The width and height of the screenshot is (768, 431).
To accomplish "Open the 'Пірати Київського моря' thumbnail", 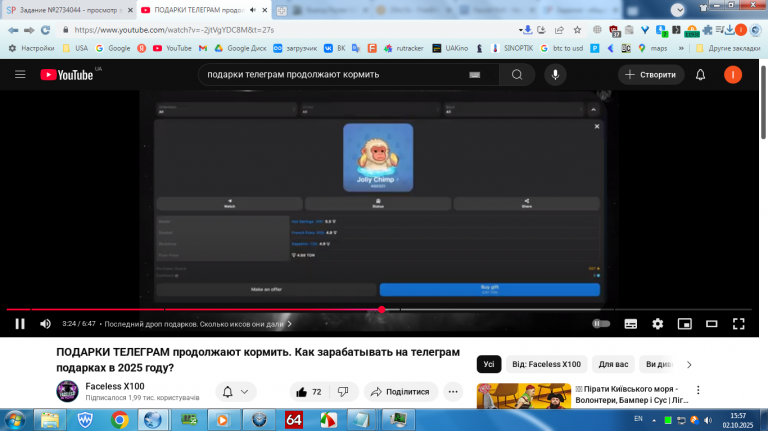I will click(x=524, y=396).
